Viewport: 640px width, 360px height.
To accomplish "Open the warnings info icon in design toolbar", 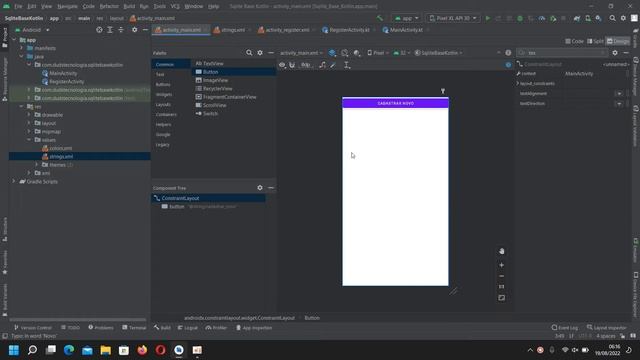I will click(x=508, y=53).
